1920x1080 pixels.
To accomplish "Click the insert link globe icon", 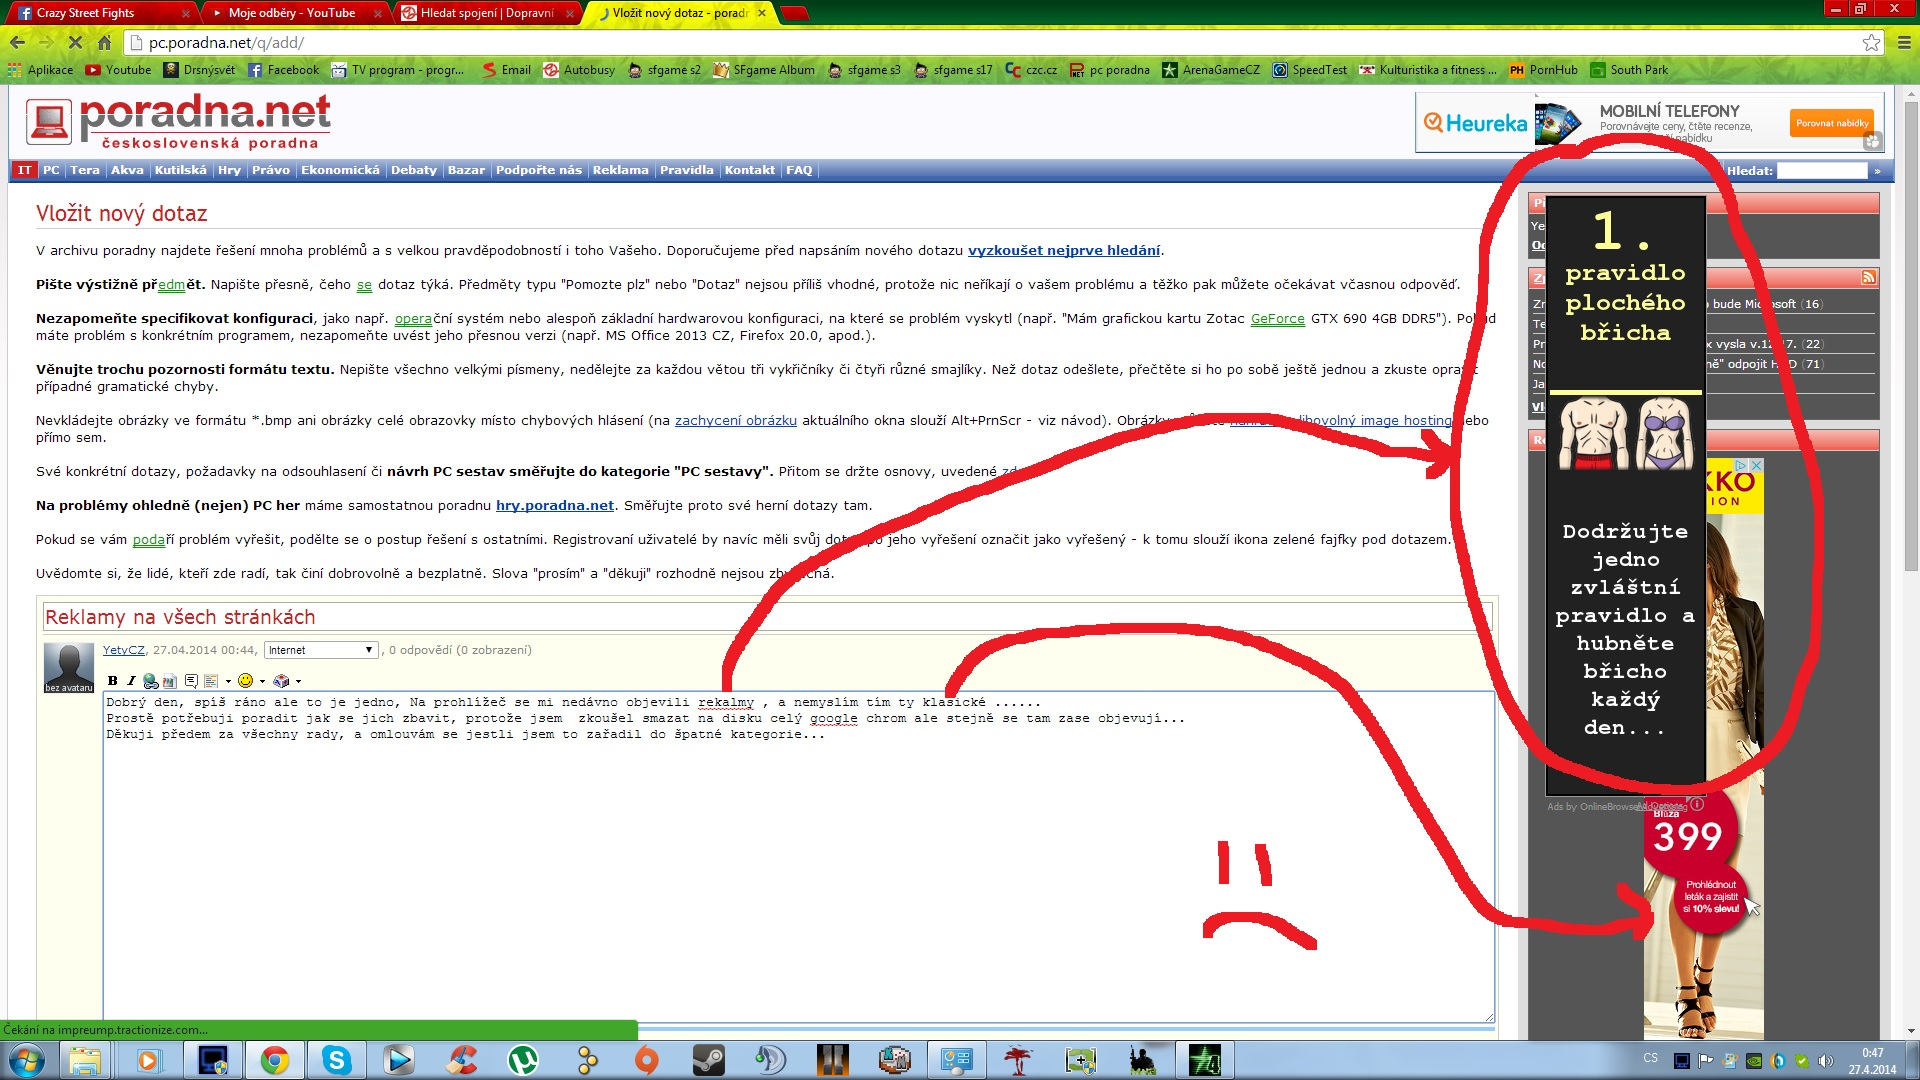I will coord(150,681).
